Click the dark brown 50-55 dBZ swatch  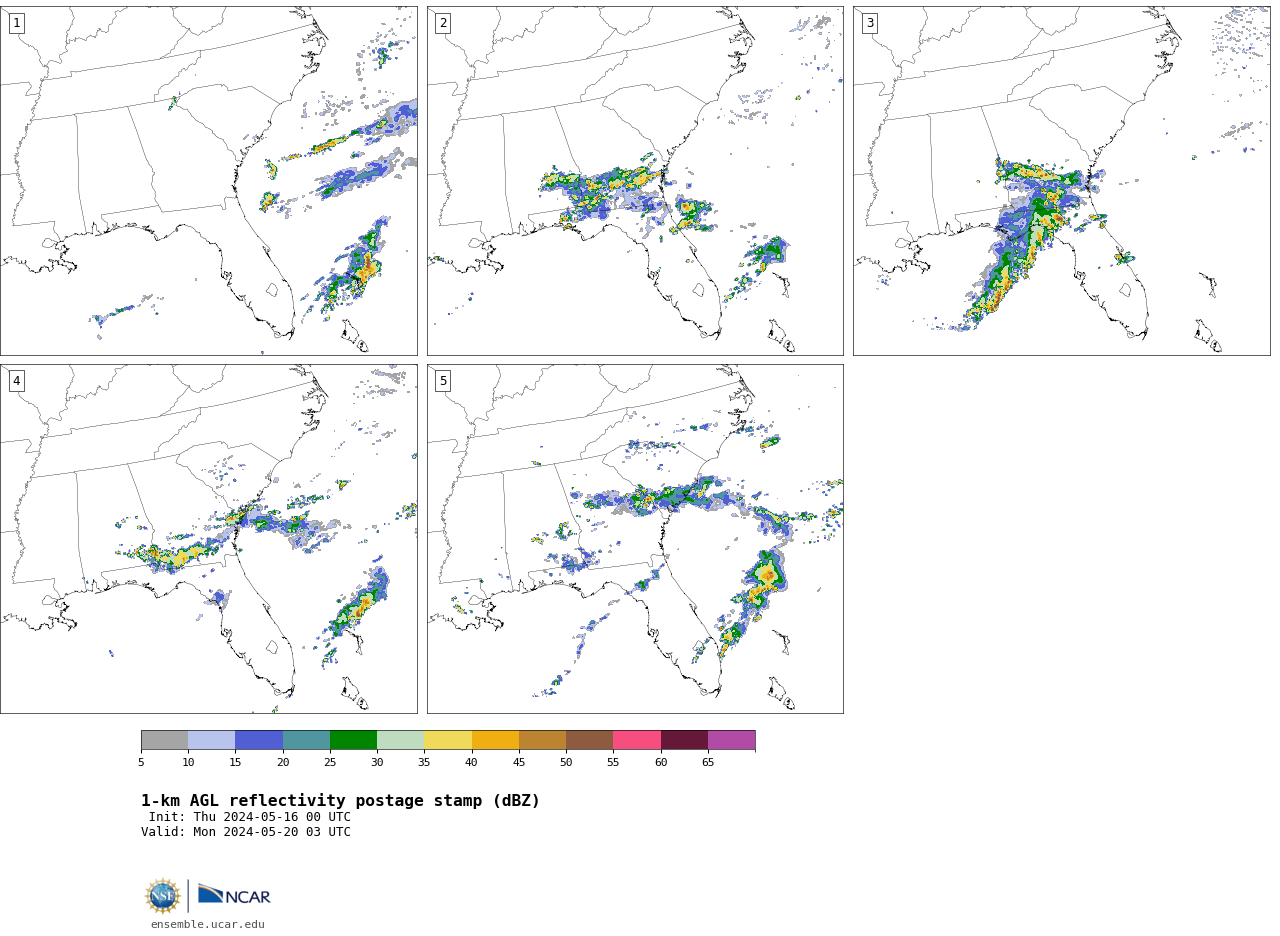tap(590, 740)
